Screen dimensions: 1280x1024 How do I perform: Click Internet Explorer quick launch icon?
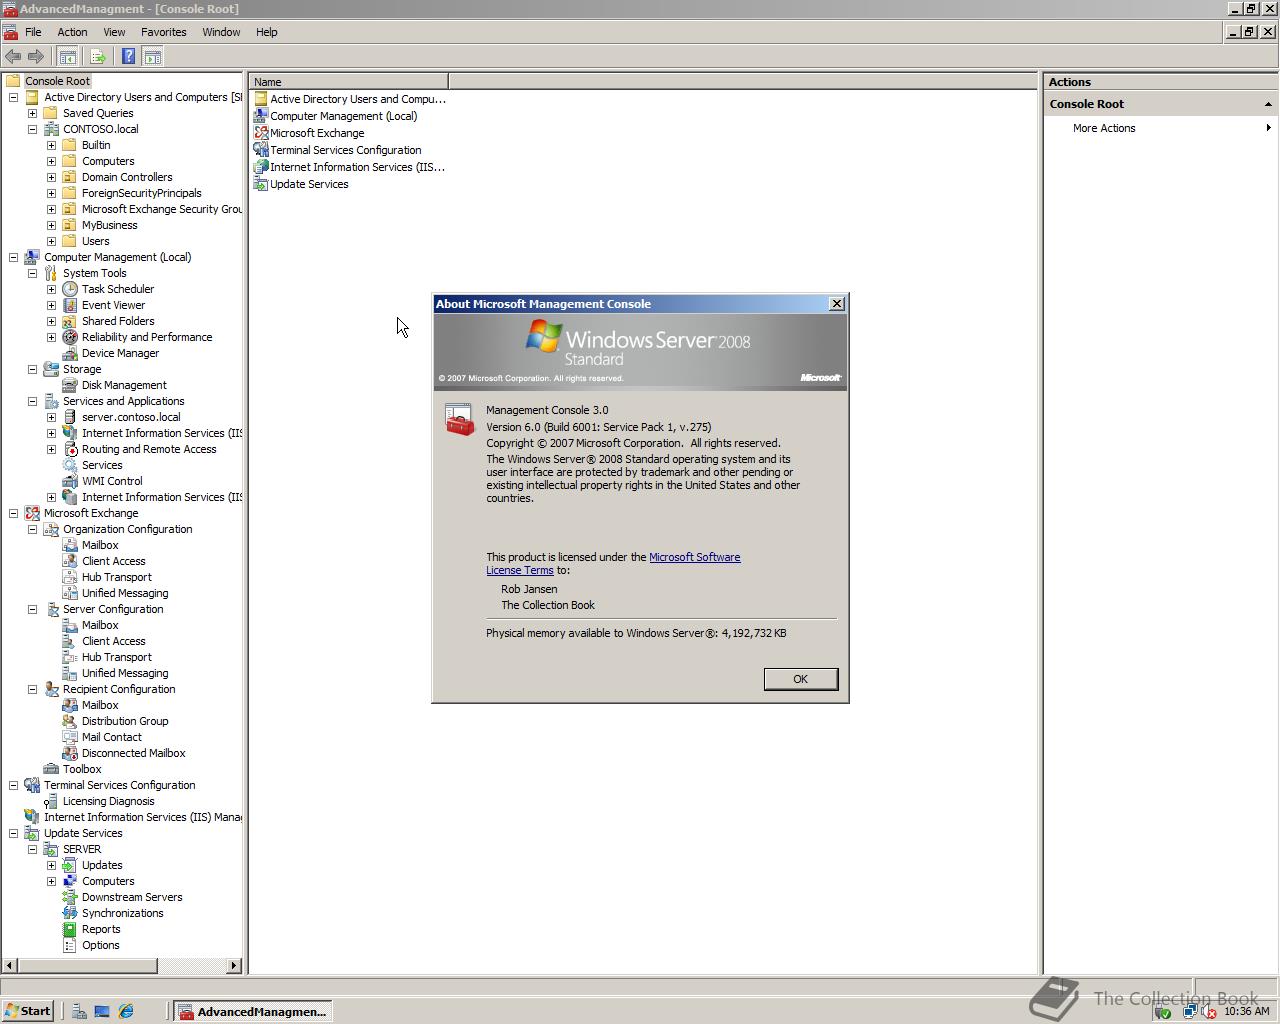[x=126, y=1011]
